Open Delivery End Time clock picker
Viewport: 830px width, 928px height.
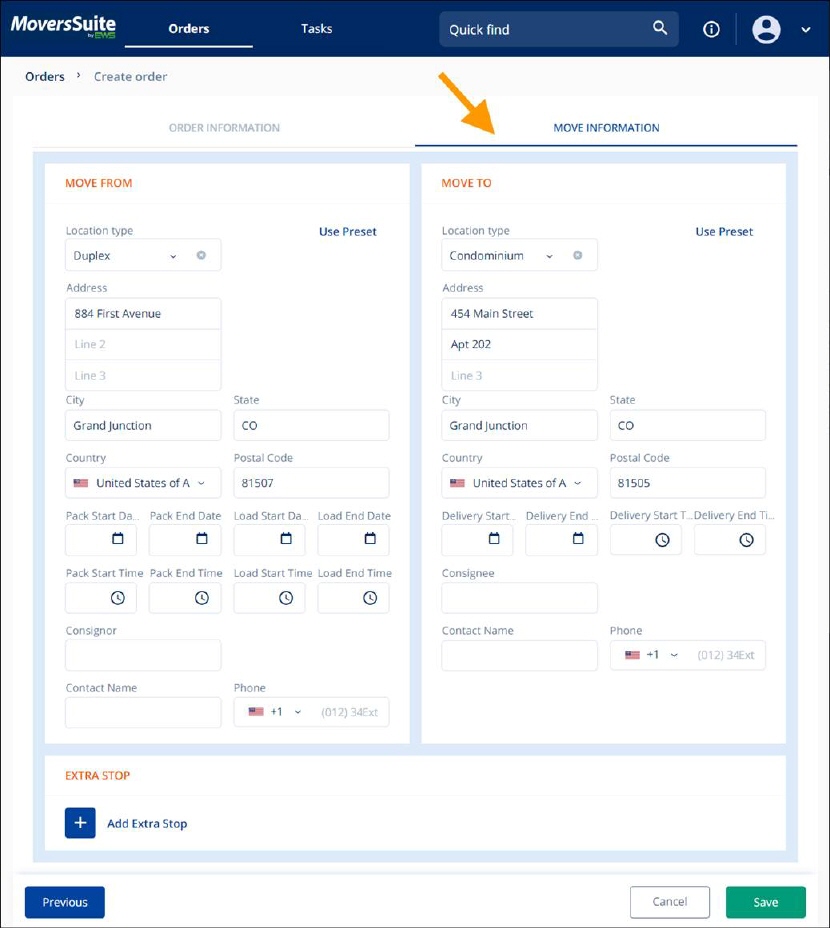pos(746,539)
